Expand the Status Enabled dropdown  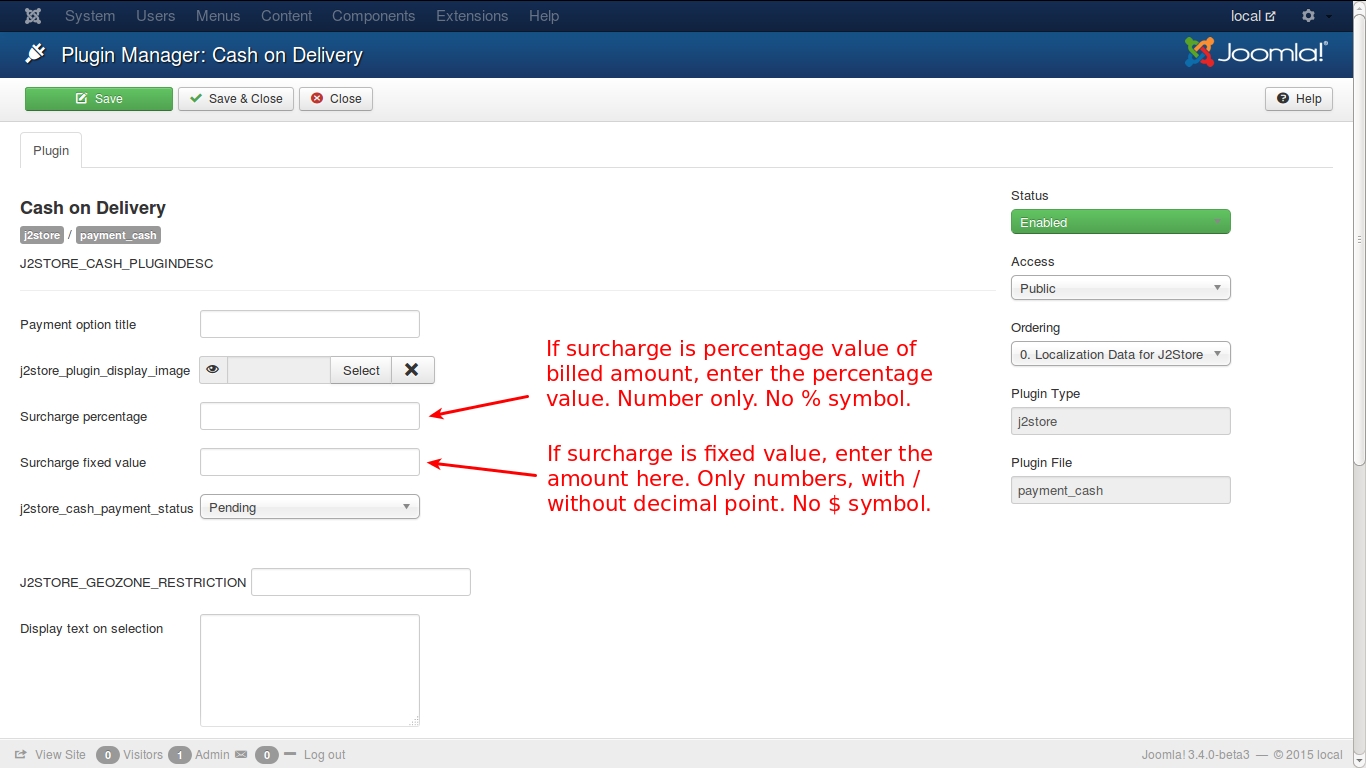point(1120,222)
